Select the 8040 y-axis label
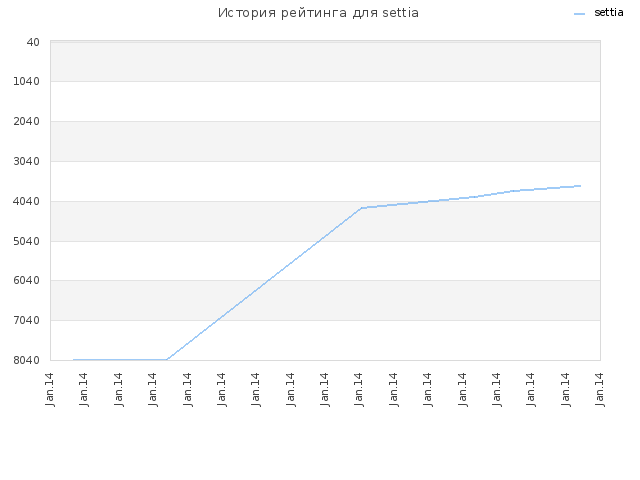Viewport: 640px width, 480px height. pyautogui.click(x=27, y=360)
